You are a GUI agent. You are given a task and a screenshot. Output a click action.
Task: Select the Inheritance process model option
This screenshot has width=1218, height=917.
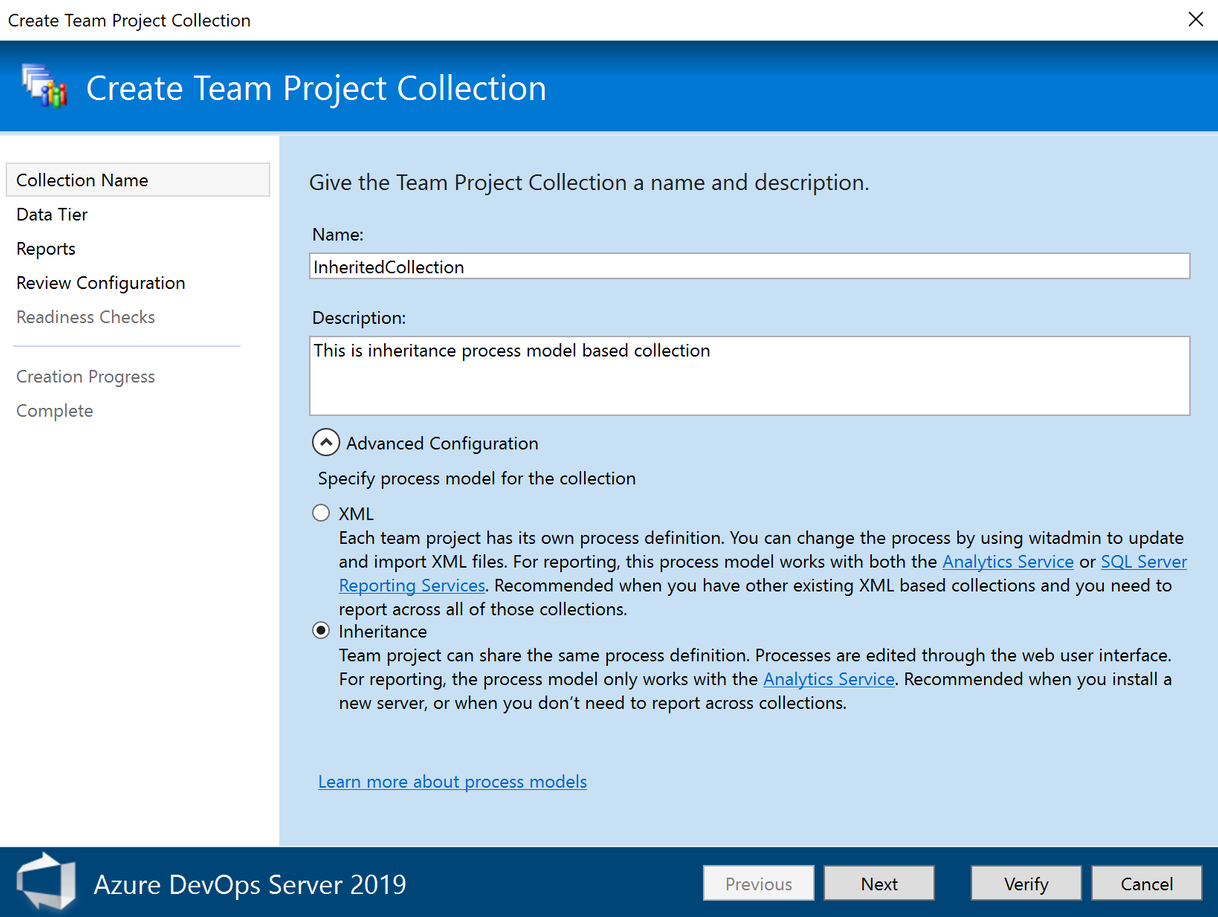[321, 631]
